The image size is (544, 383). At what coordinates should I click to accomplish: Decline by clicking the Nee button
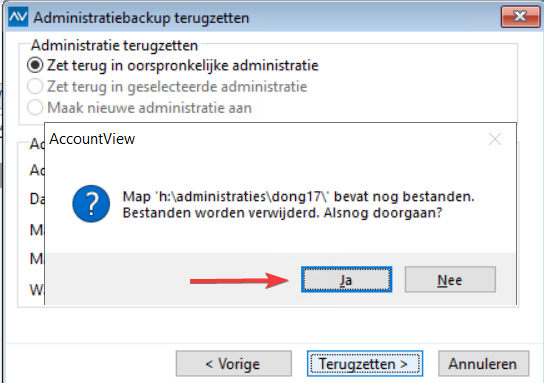[450, 280]
